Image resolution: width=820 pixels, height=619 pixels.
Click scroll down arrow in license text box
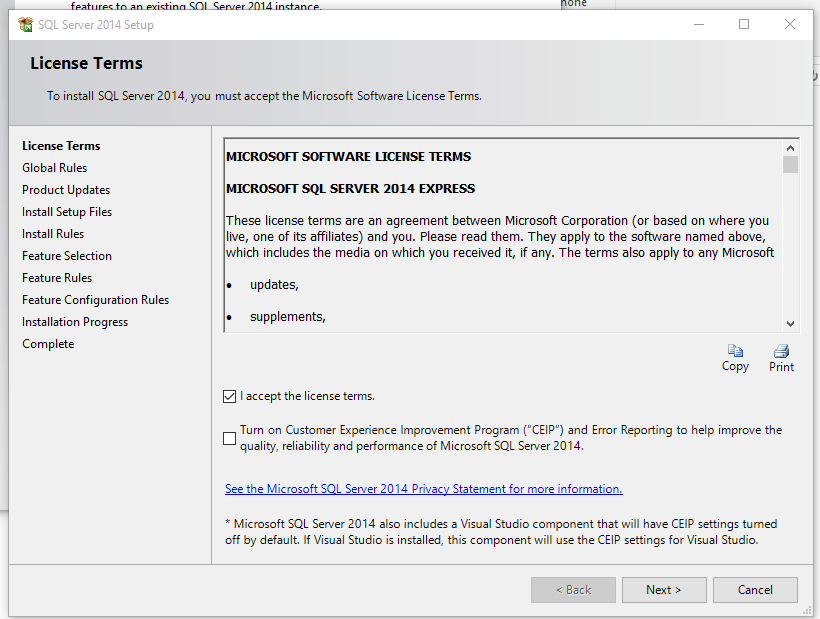(790, 324)
